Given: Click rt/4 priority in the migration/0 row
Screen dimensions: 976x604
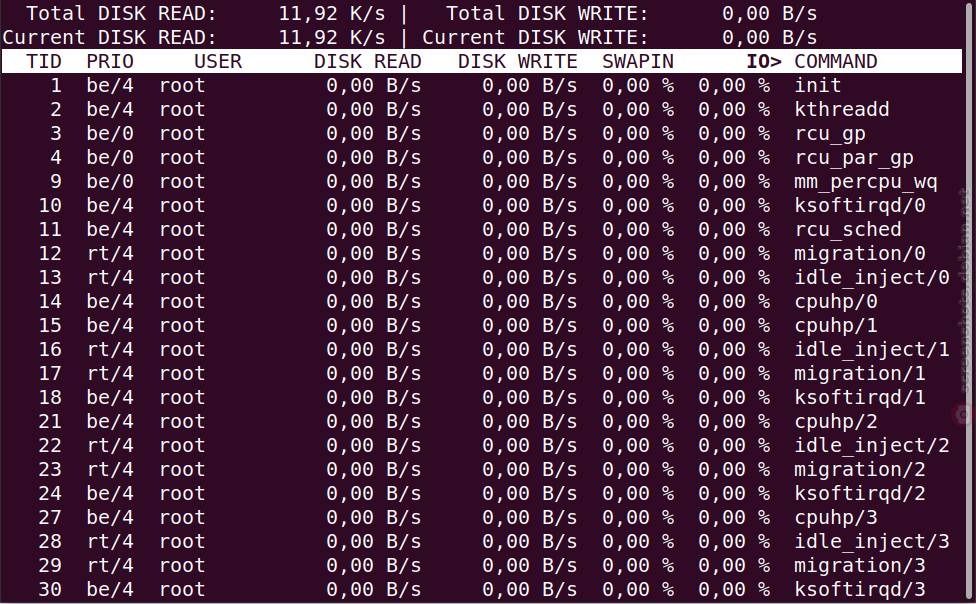Looking at the screenshot, I should (110, 253).
